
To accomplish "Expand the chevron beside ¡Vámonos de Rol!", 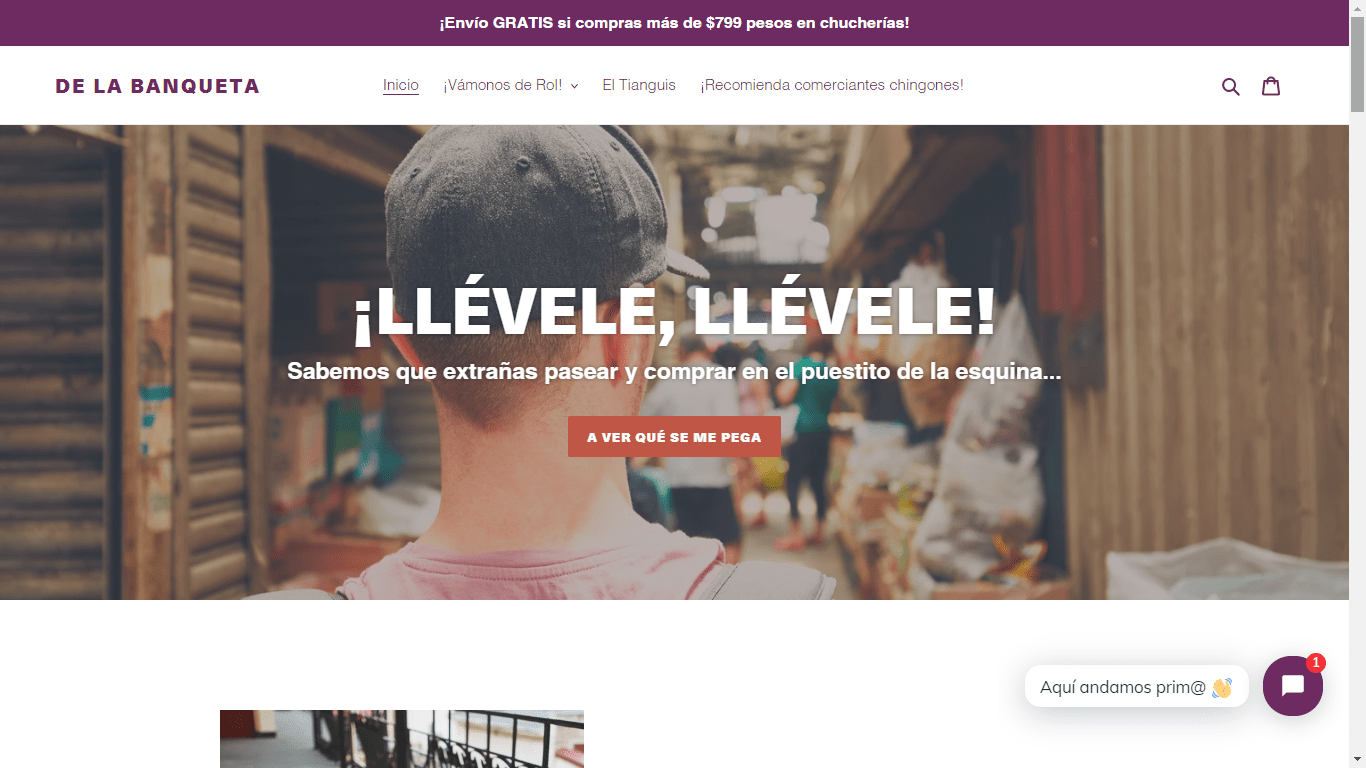I will [x=575, y=86].
